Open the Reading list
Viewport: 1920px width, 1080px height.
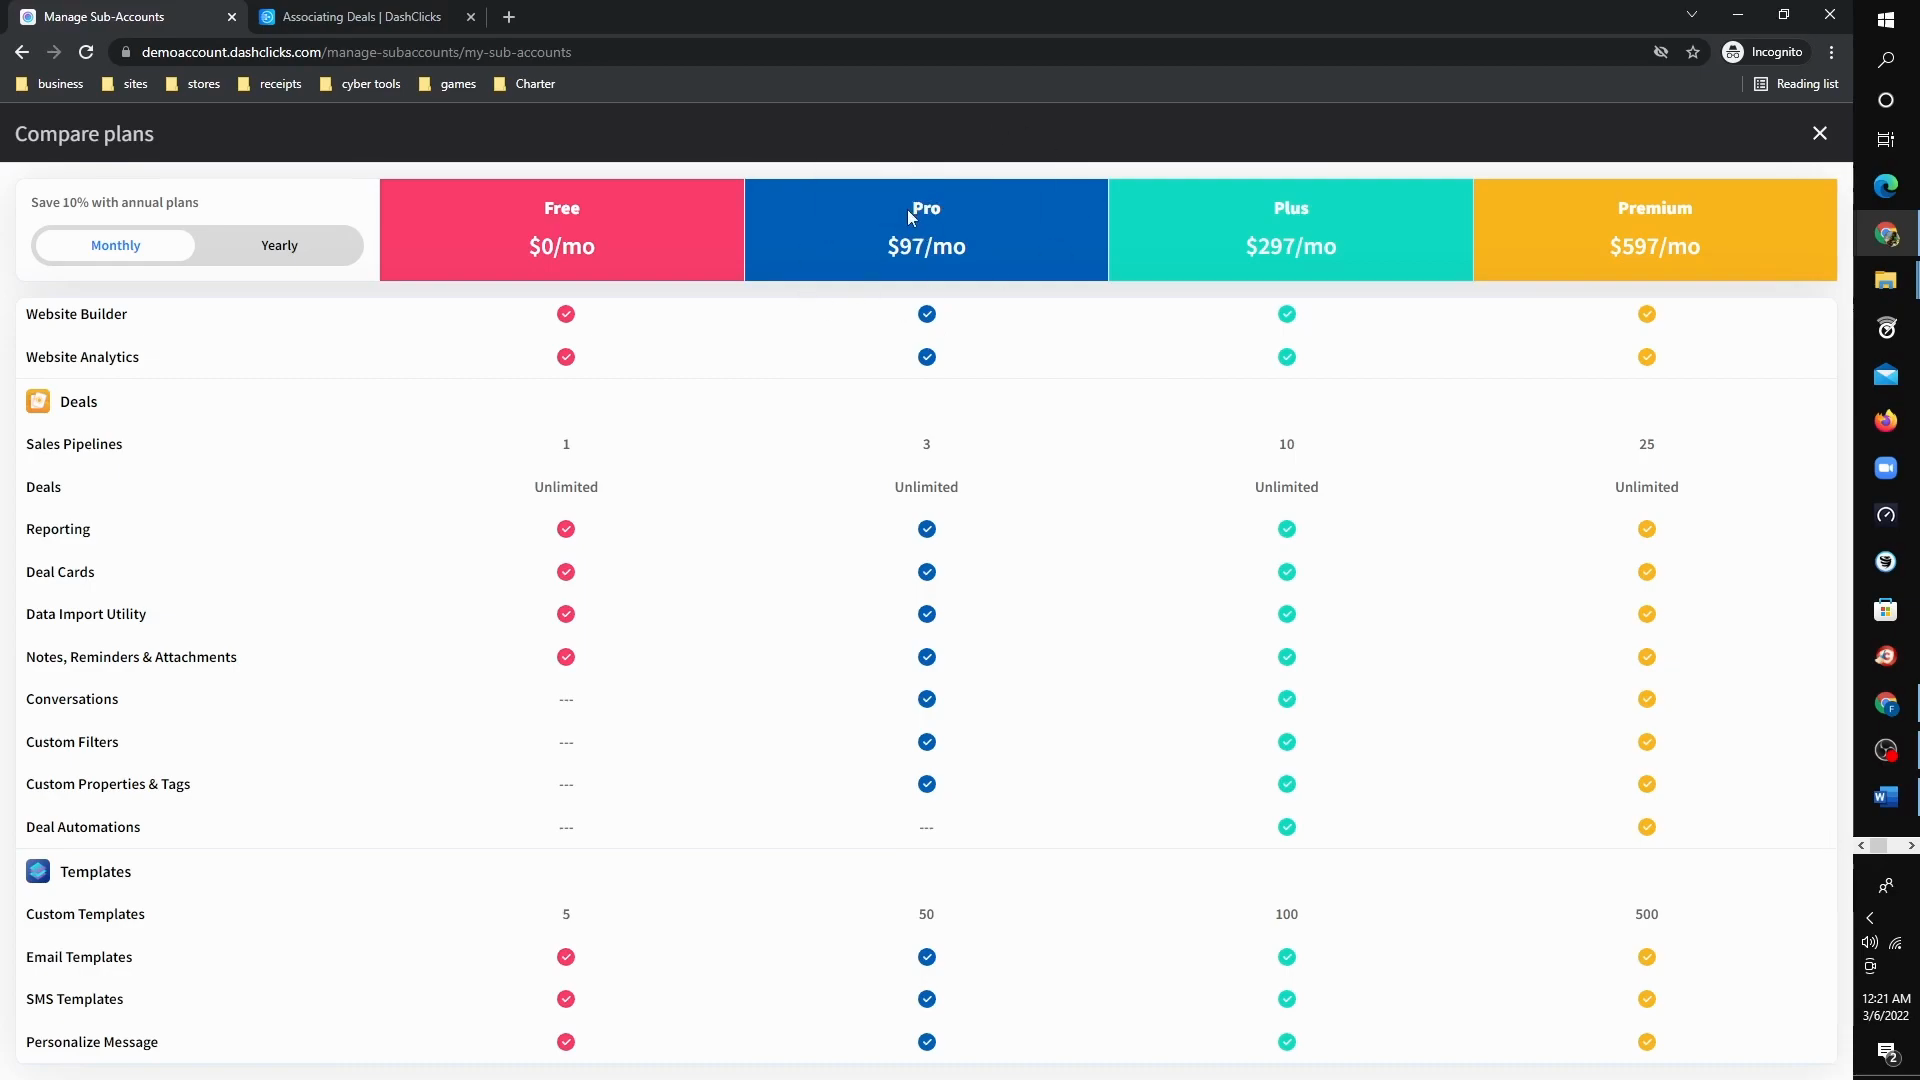coord(1796,84)
